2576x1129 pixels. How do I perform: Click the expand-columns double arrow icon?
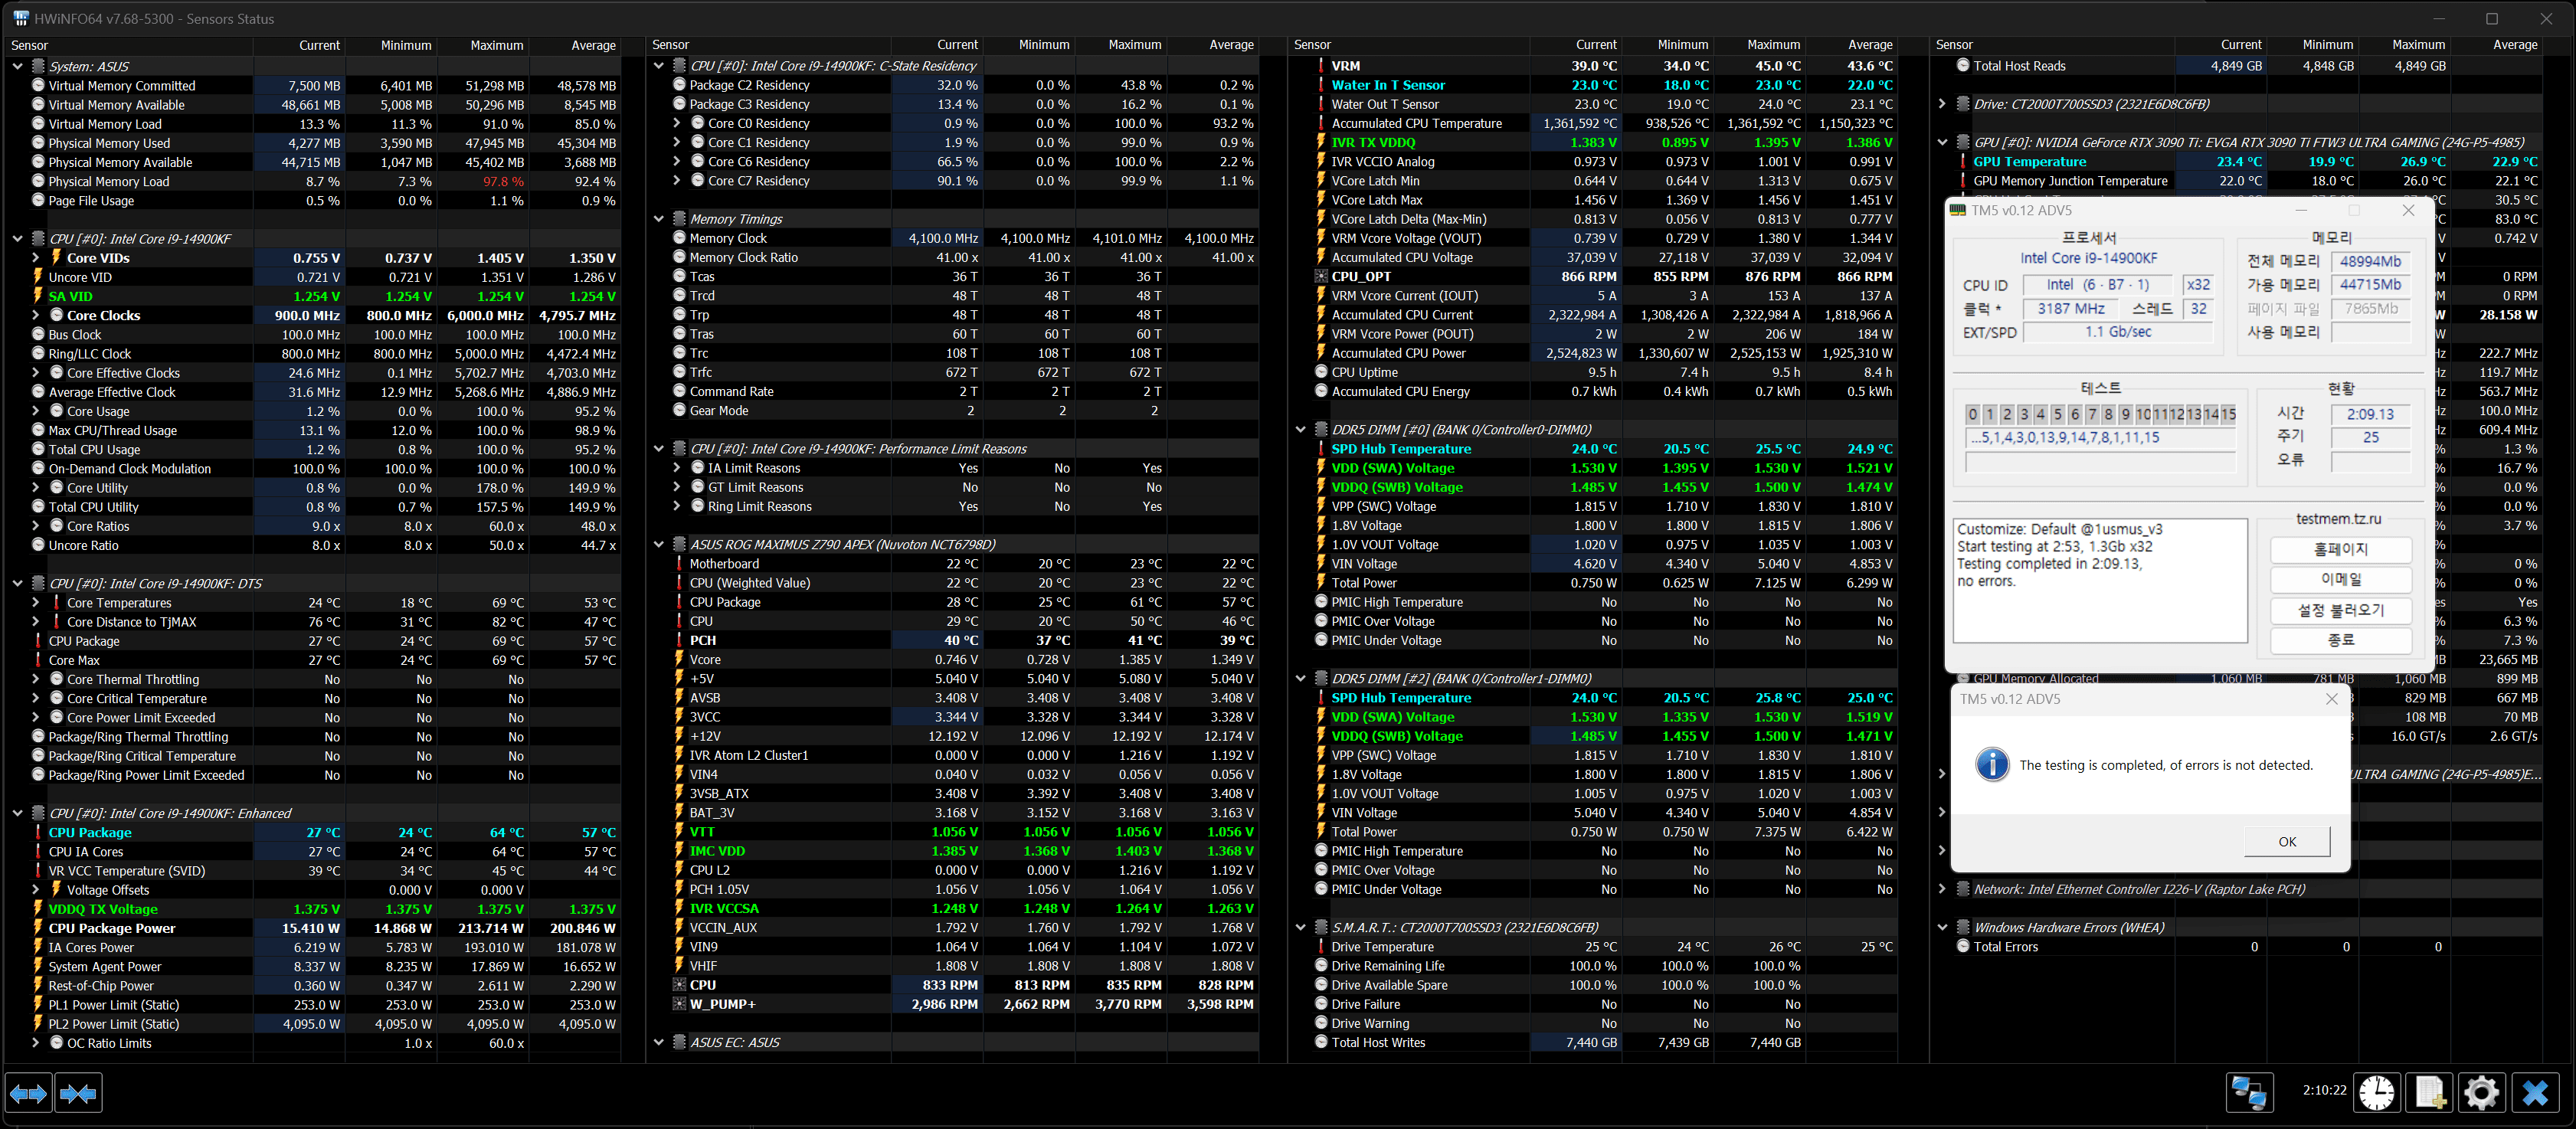coord(28,1093)
